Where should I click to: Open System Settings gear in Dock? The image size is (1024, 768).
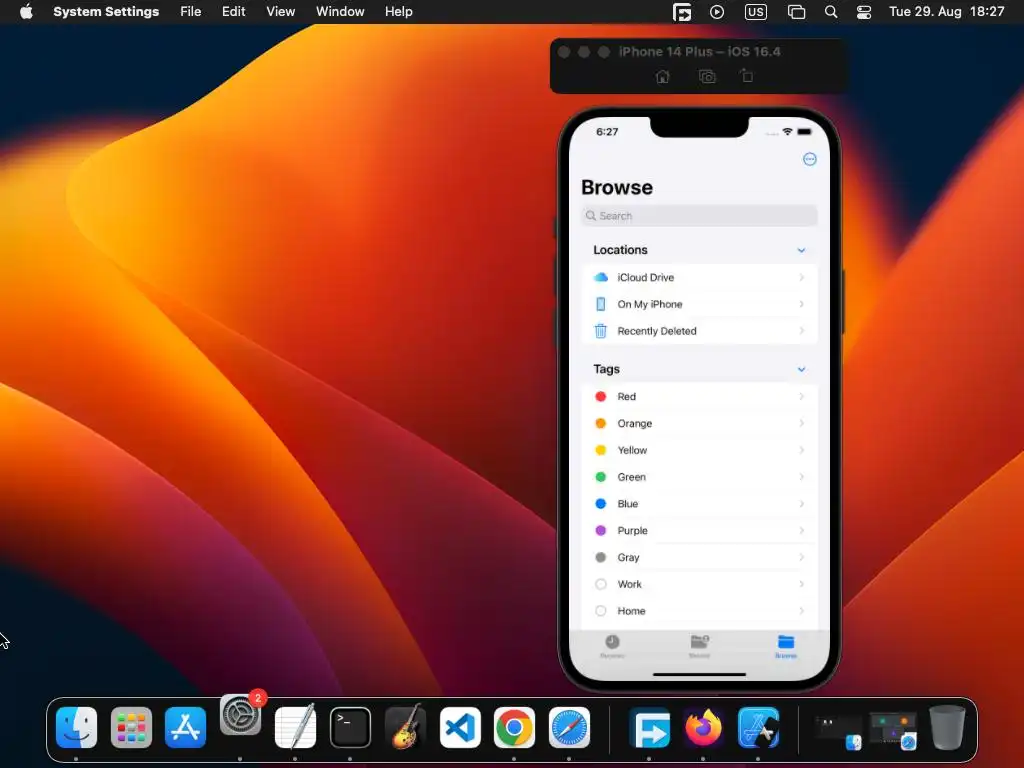pos(240,716)
